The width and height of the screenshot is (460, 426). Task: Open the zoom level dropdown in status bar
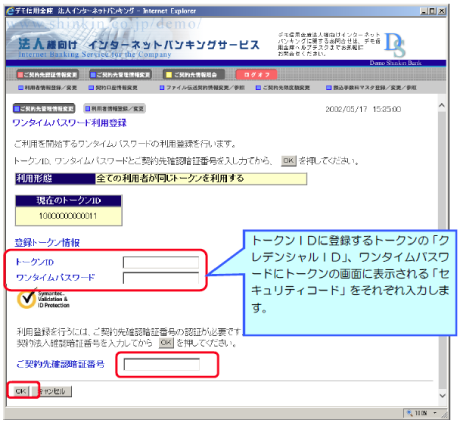pyautogui.click(x=435, y=413)
